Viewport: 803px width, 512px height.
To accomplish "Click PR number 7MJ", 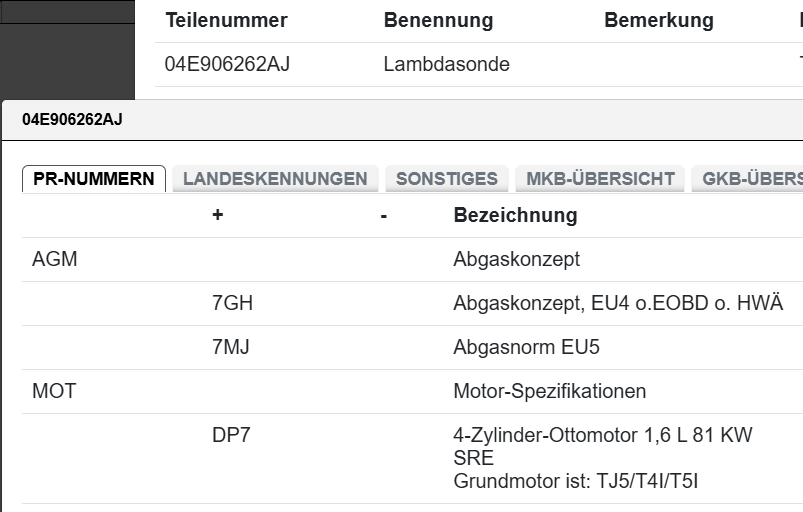I will click(232, 348).
